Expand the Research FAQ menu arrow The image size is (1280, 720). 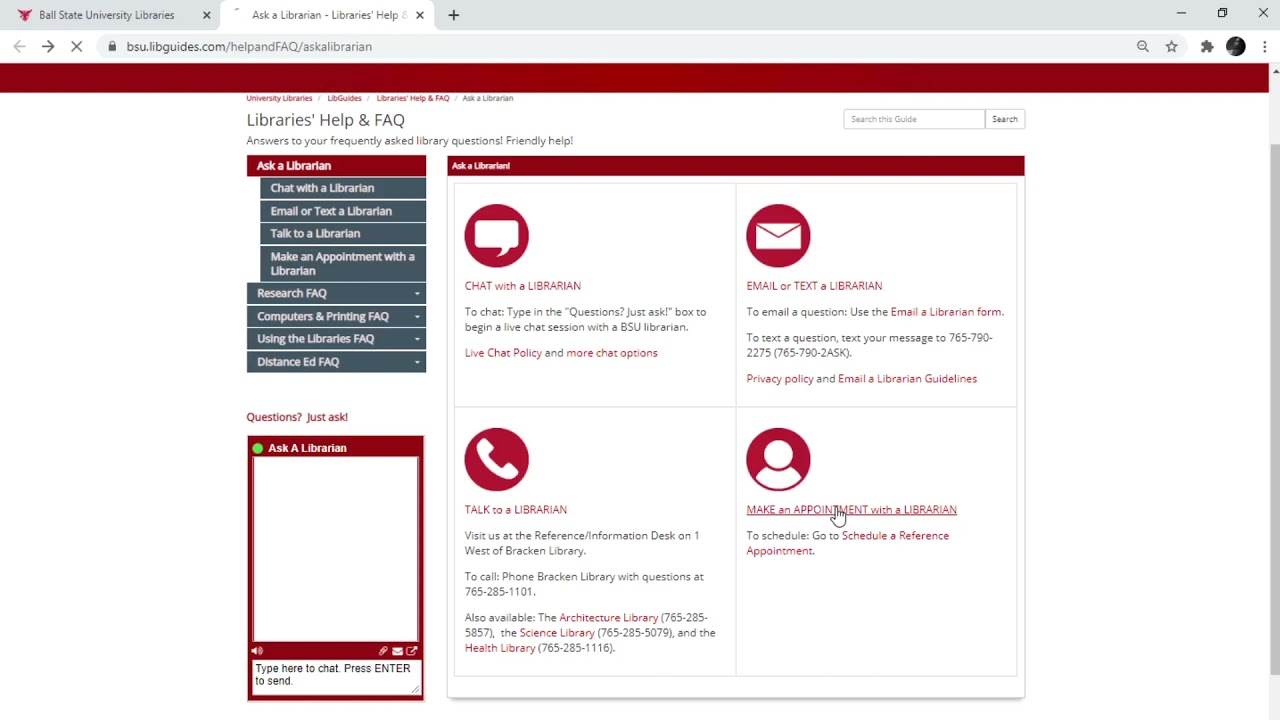pos(417,293)
